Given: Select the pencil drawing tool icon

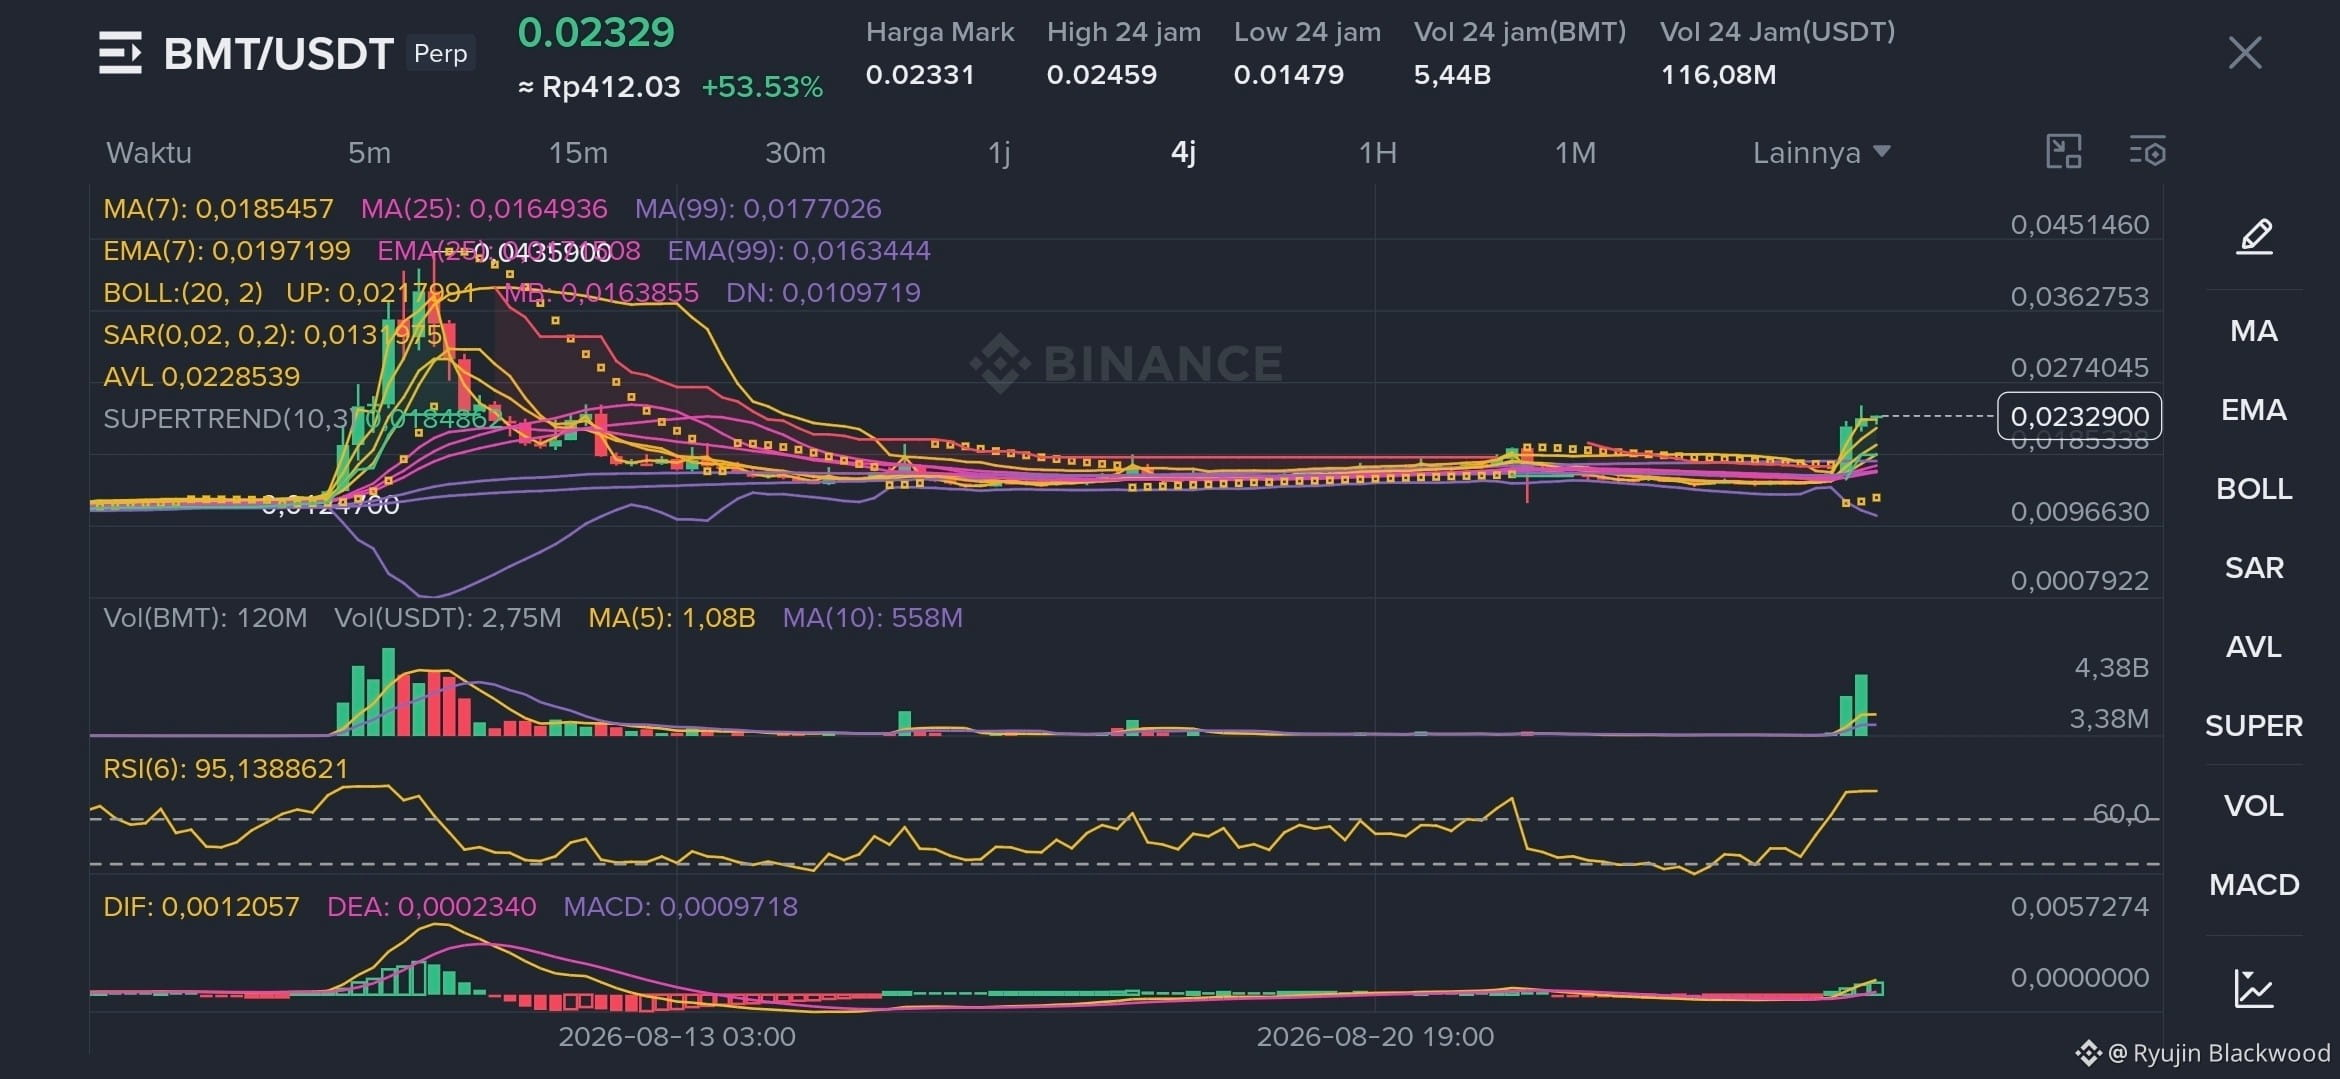Looking at the screenshot, I should point(2254,236).
